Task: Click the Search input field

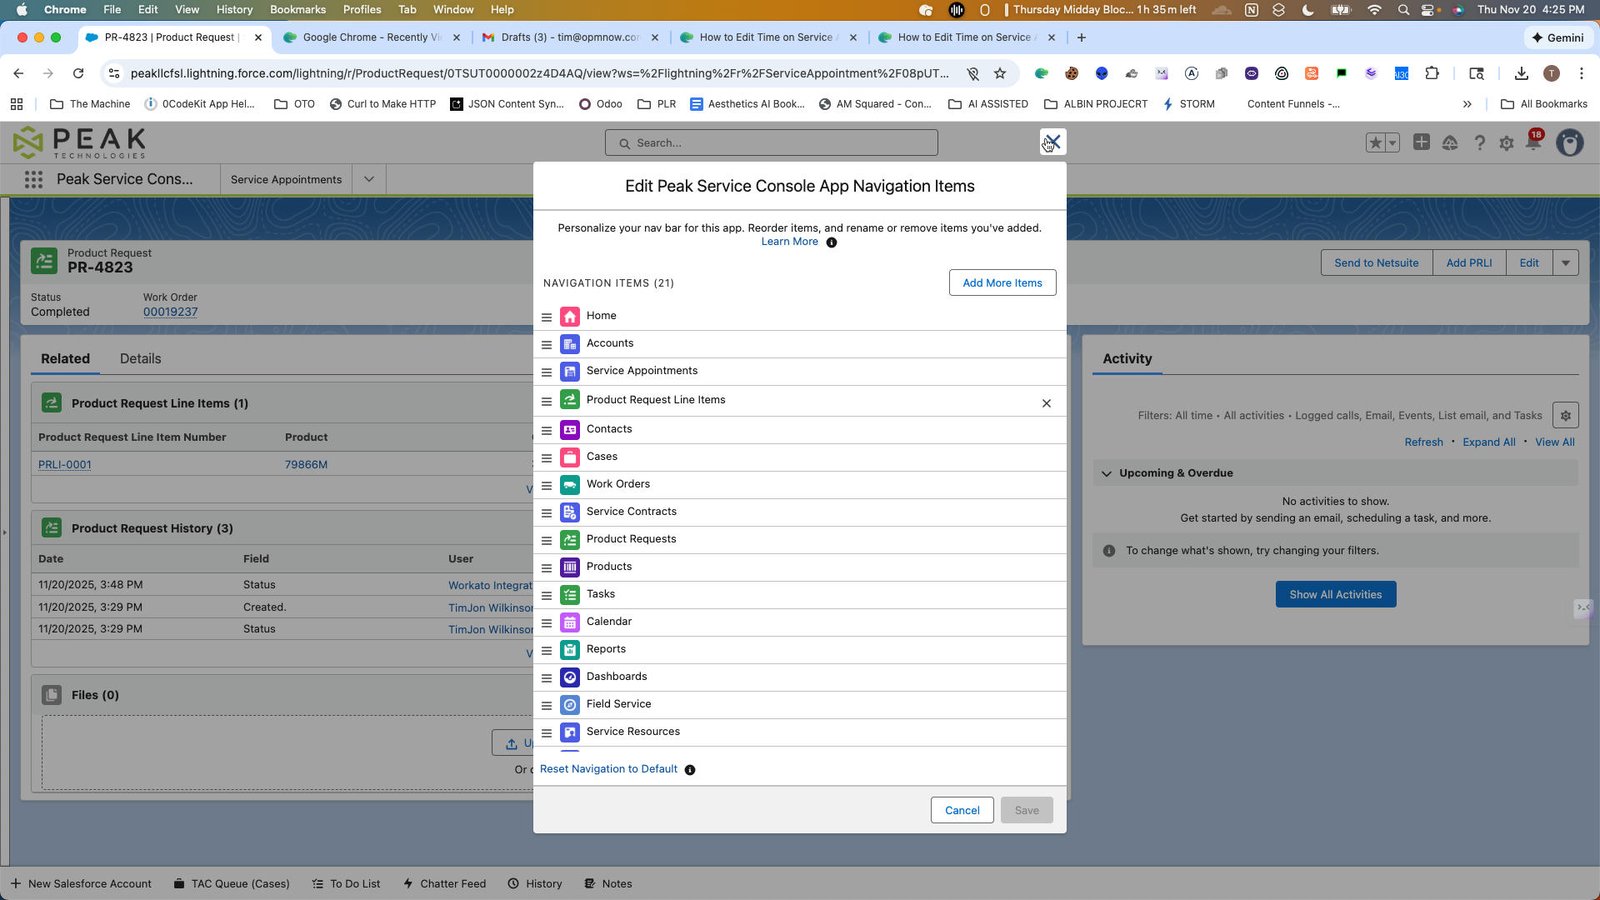Action: pyautogui.click(x=771, y=143)
